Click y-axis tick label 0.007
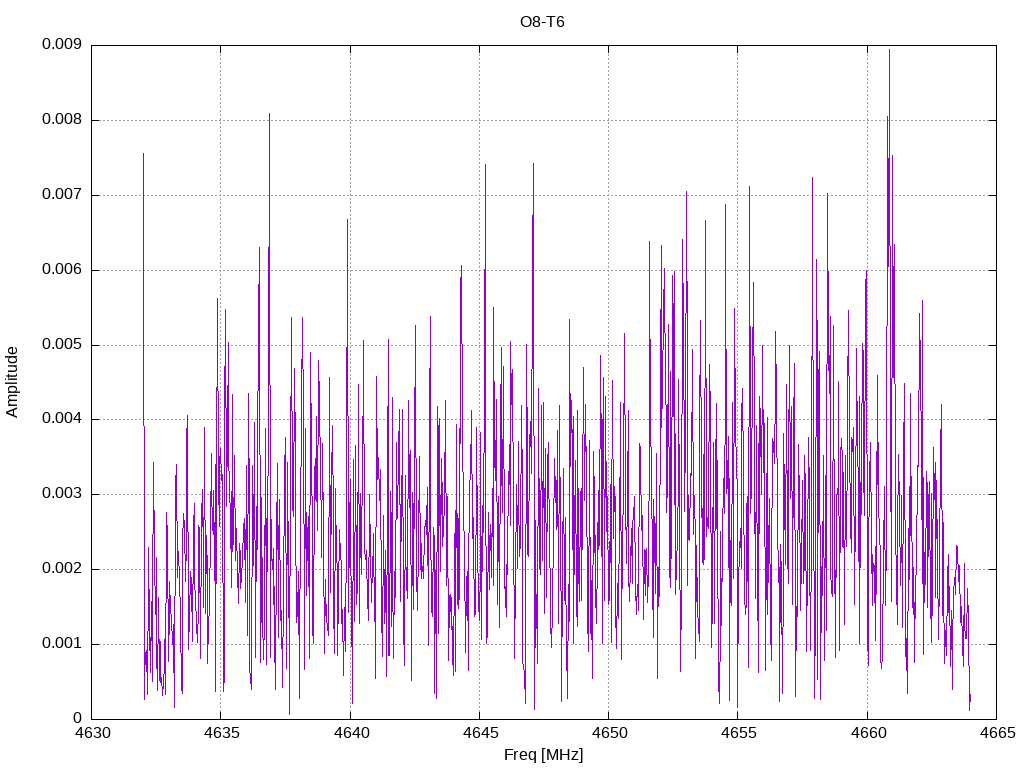The image size is (1024, 768). tap(62, 195)
